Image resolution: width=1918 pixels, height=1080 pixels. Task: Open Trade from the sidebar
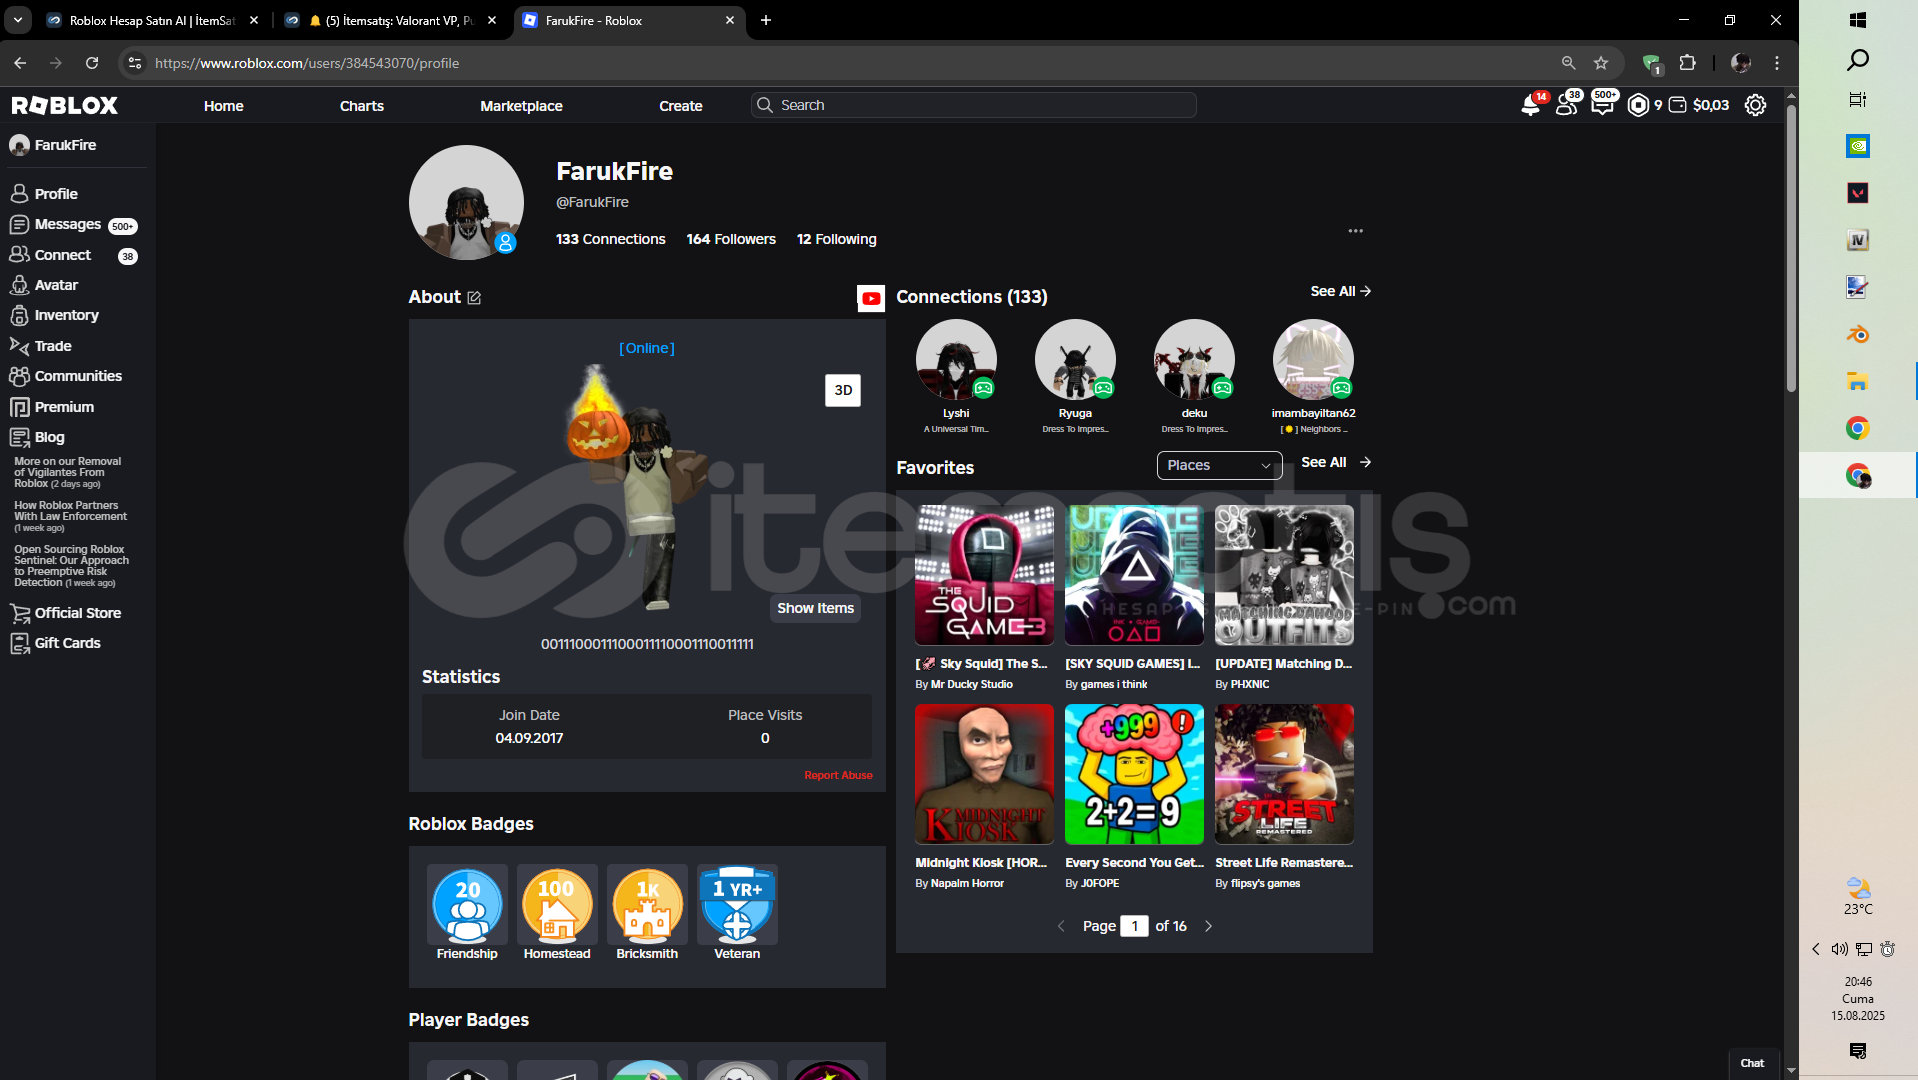point(53,346)
